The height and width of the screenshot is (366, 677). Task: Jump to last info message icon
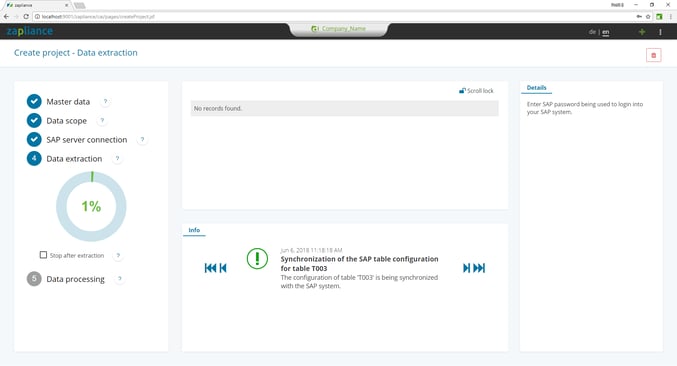tap(479, 268)
